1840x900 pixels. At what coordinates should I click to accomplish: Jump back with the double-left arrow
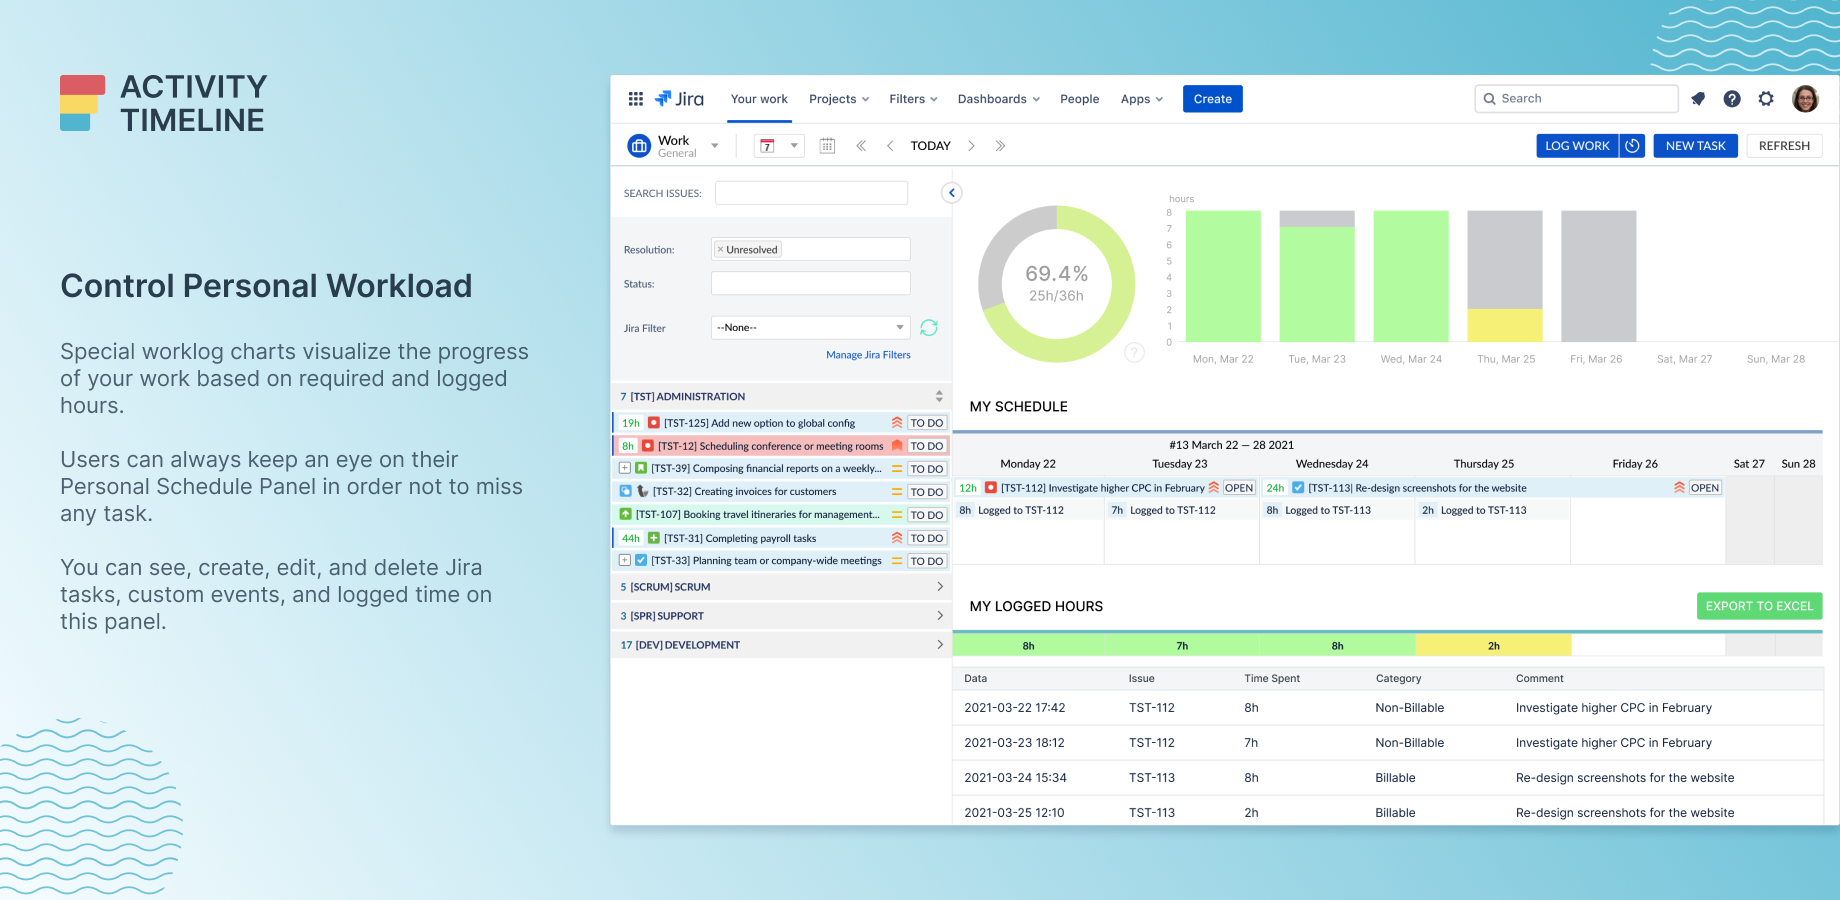pyautogui.click(x=861, y=146)
